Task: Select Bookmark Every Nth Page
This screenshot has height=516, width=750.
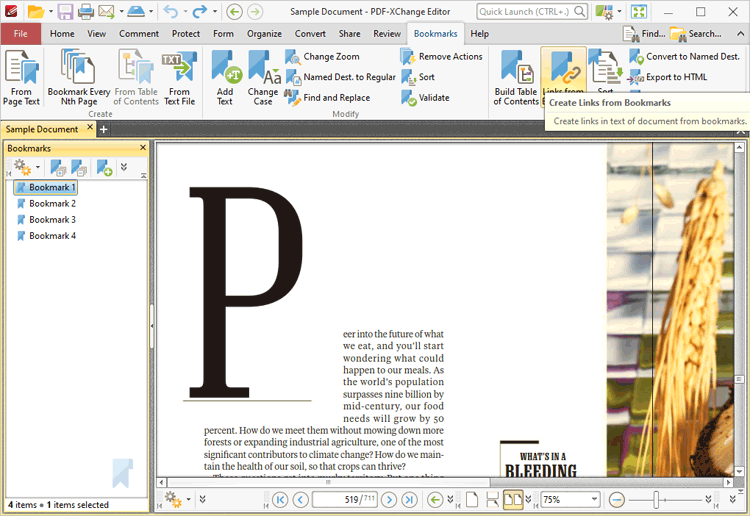Action: [x=79, y=77]
